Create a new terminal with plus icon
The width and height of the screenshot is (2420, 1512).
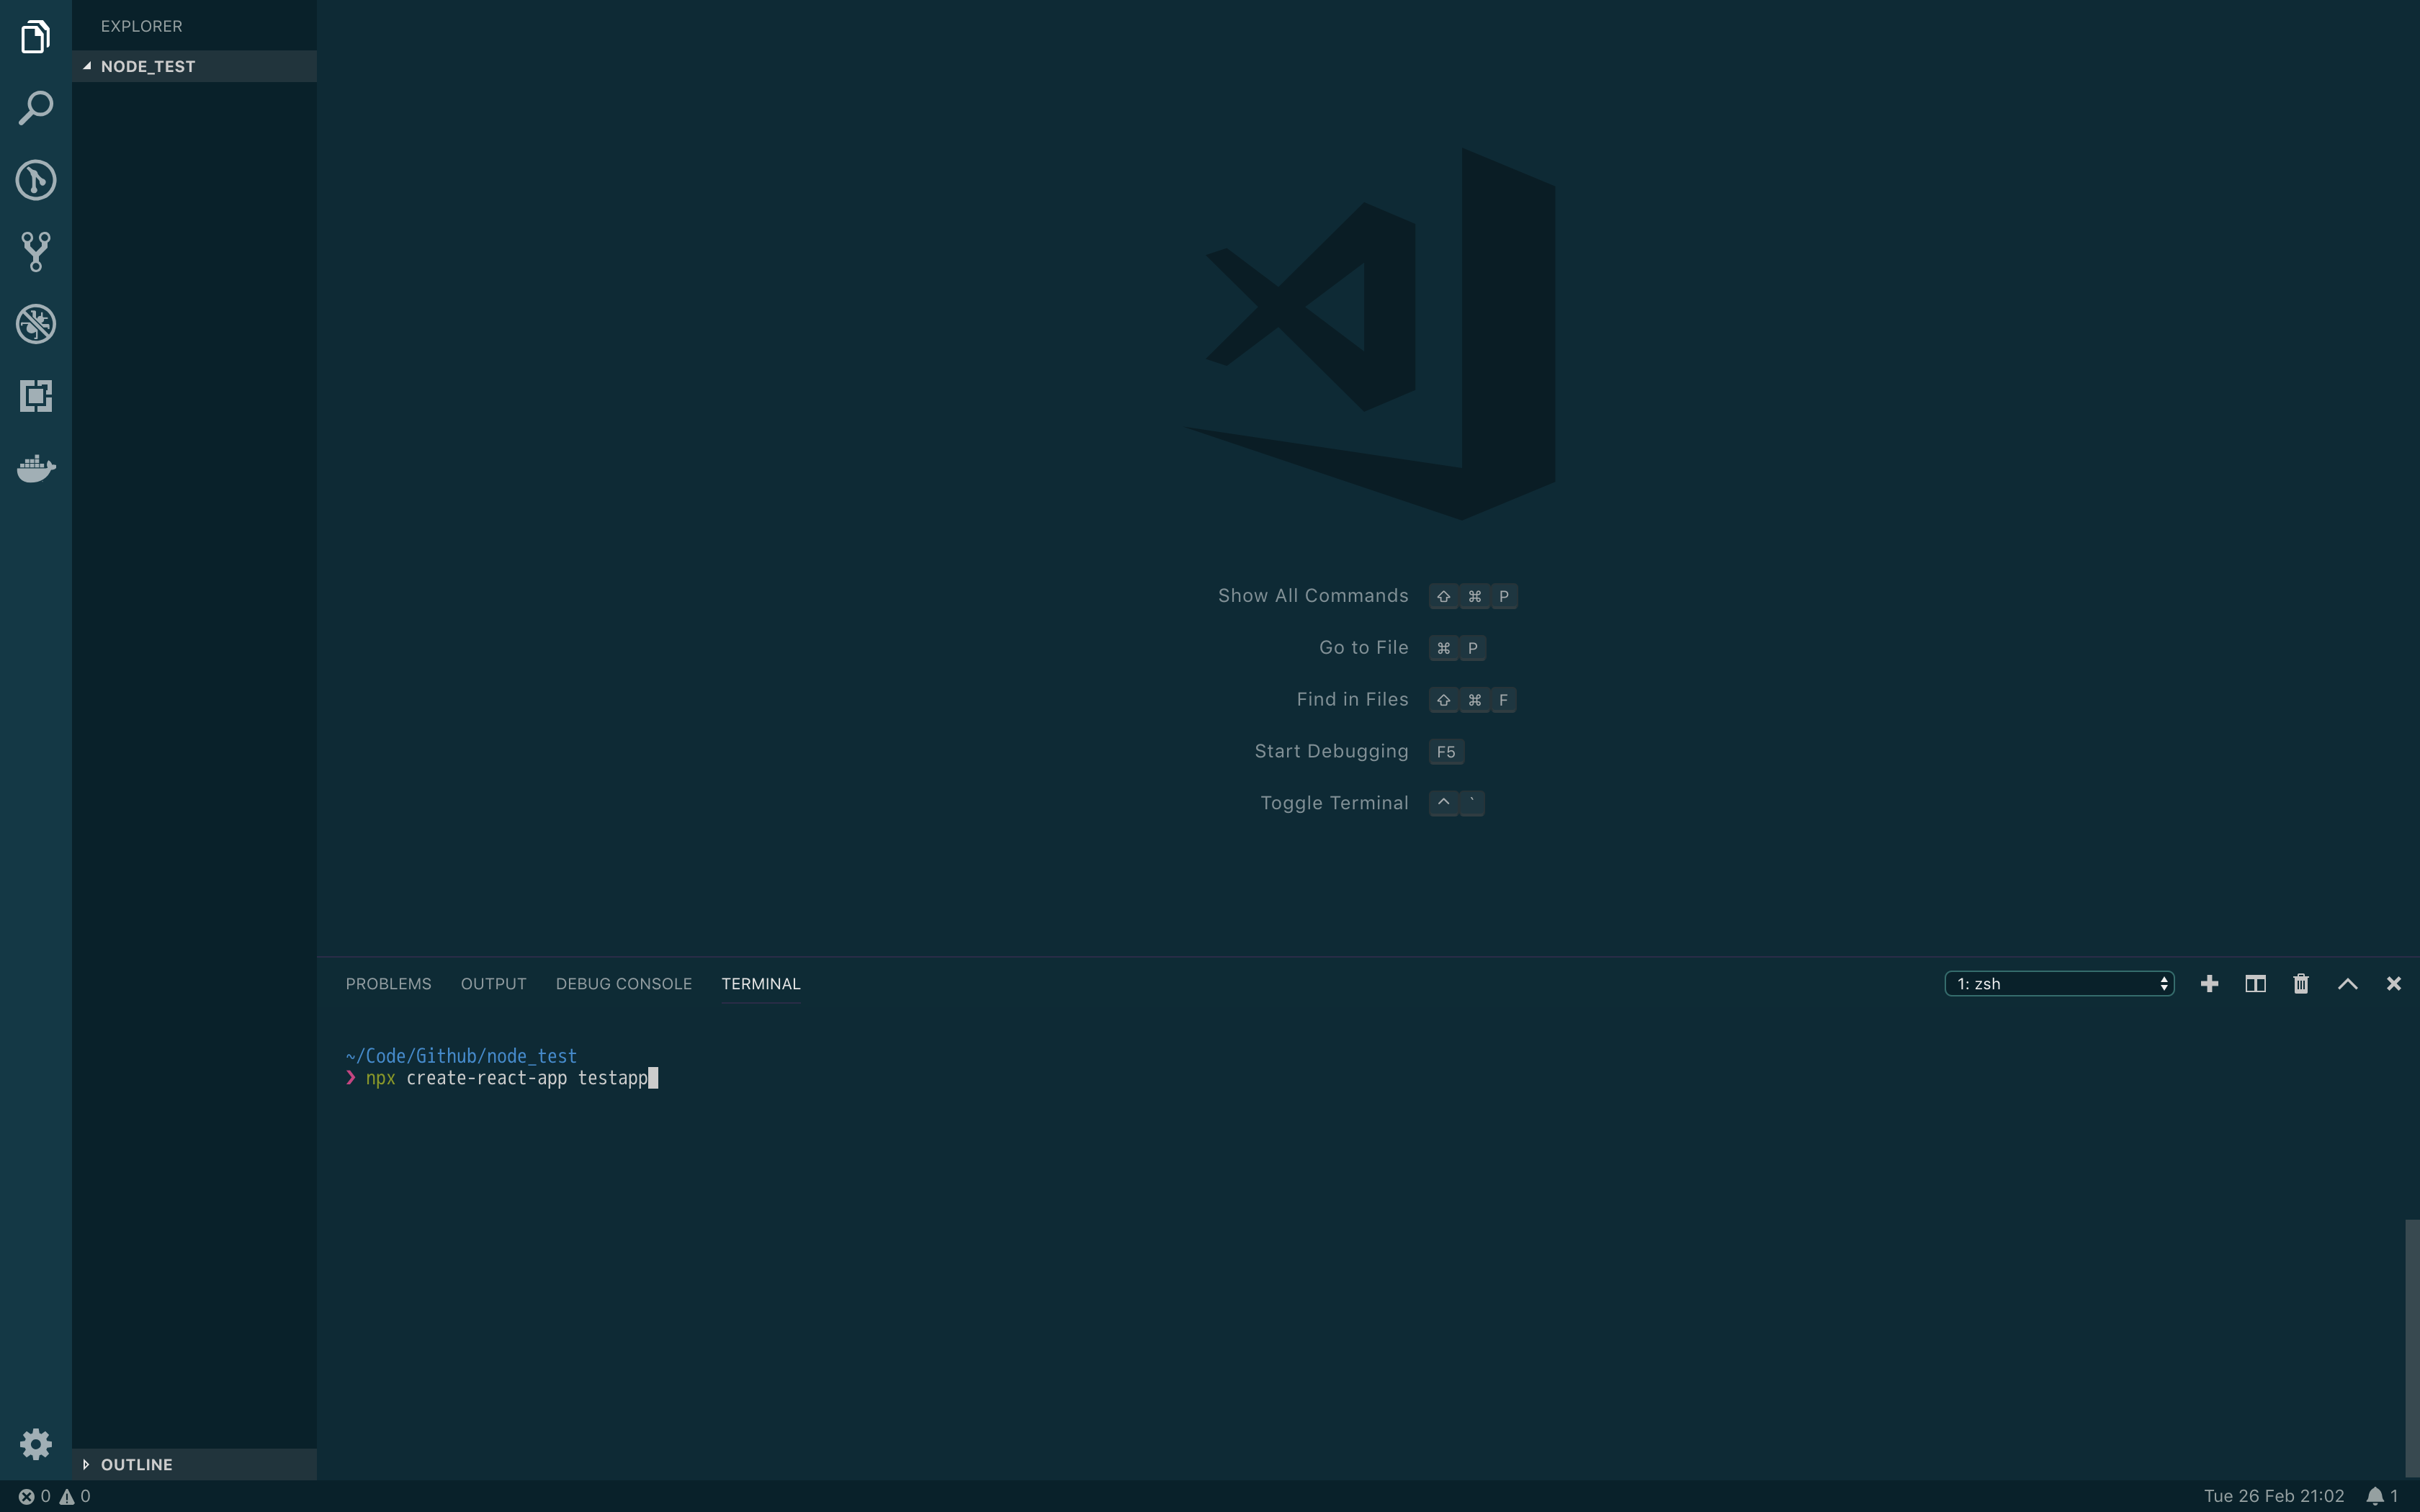pos(2209,984)
